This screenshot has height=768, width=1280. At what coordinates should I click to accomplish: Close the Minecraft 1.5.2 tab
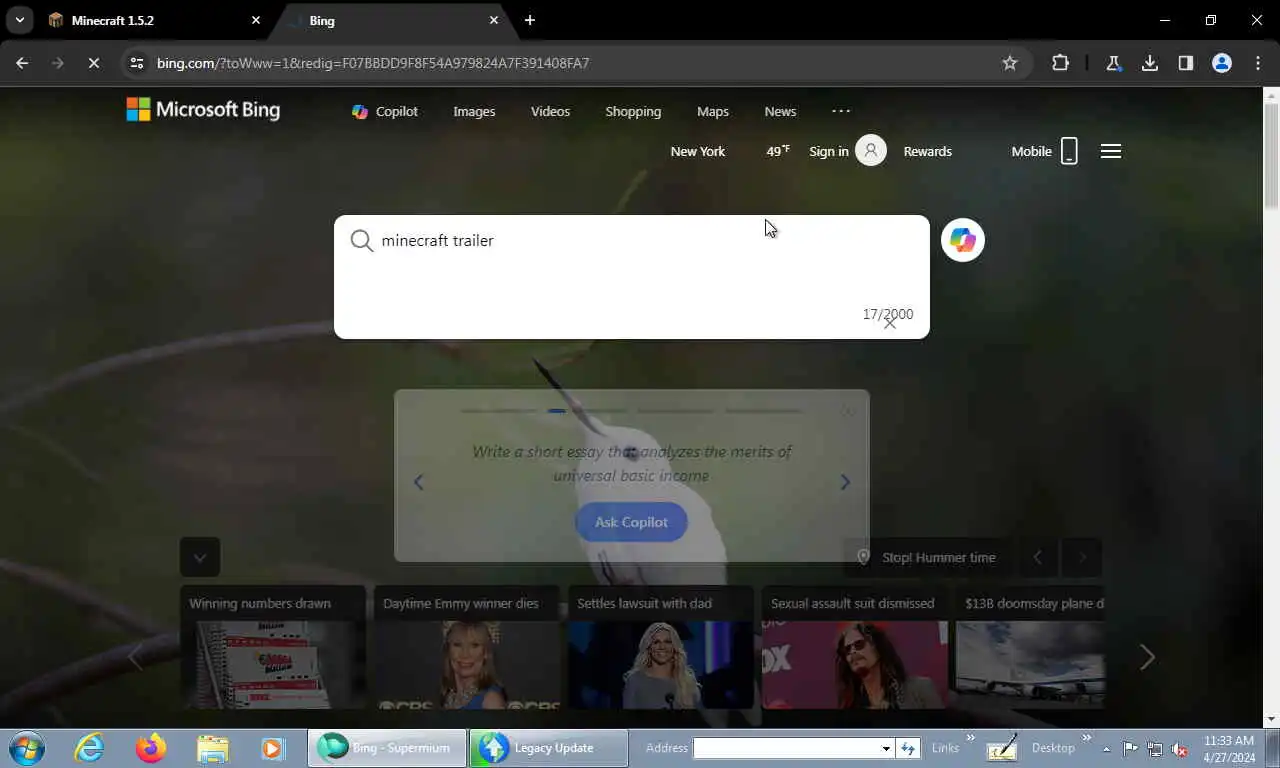tap(256, 20)
